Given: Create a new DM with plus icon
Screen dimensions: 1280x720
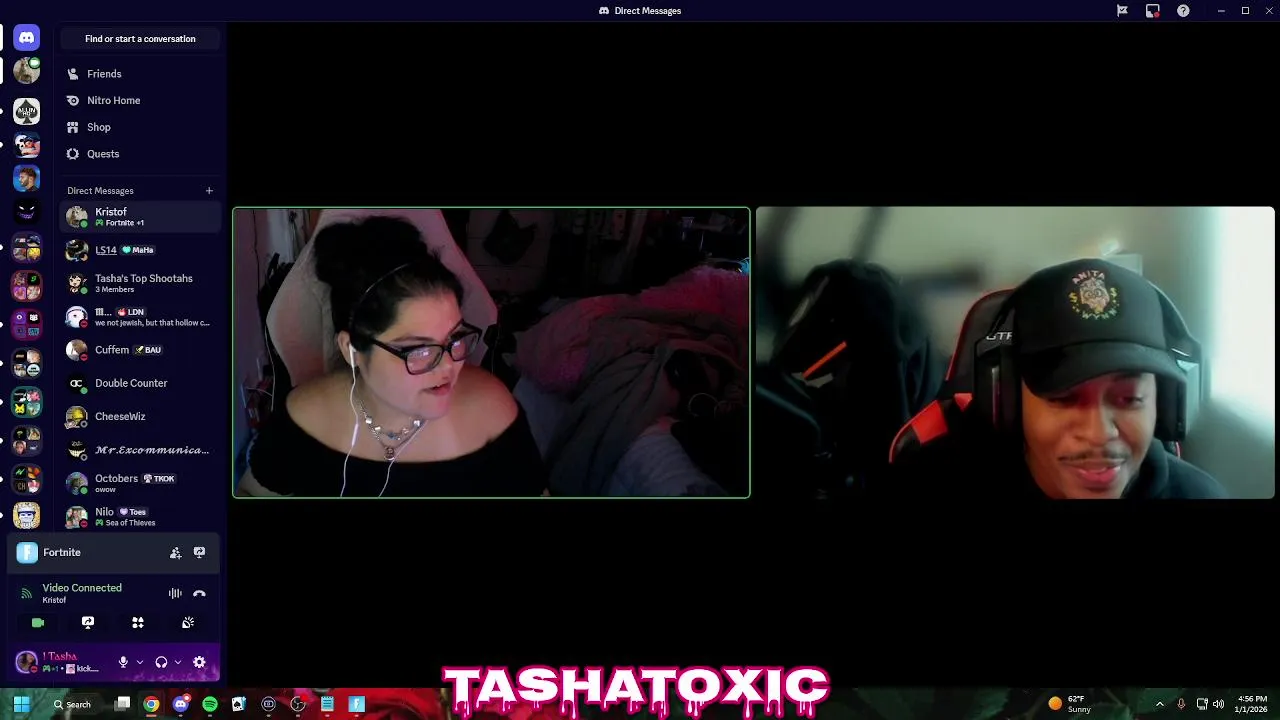Looking at the screenshot, I should coord(209,190).
